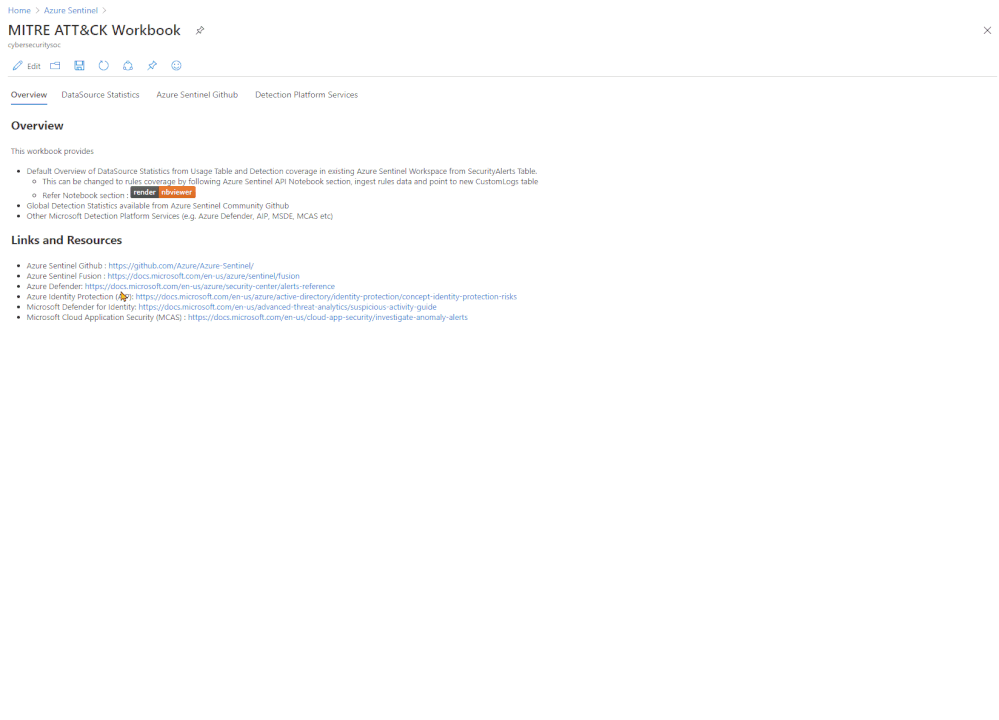Open the workbook folder icon
Viewport: 999px width, 720px height.
(x=55, y=66)
